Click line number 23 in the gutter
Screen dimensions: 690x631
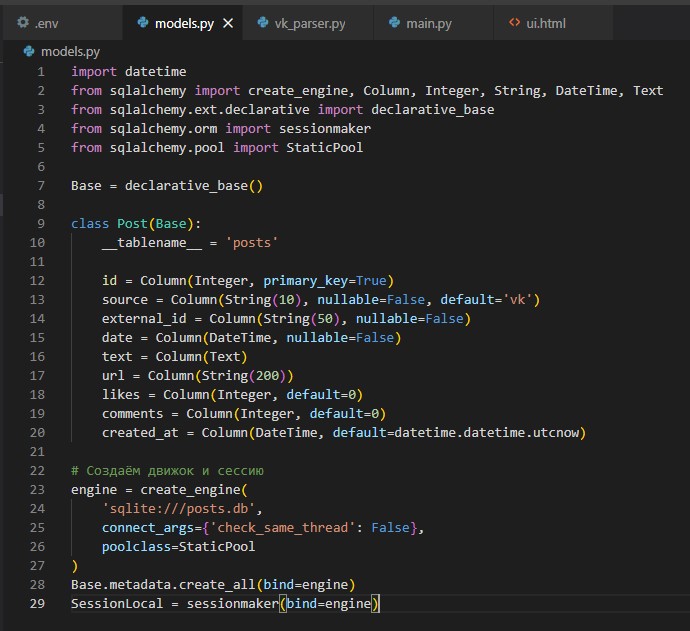coord(37,489)
